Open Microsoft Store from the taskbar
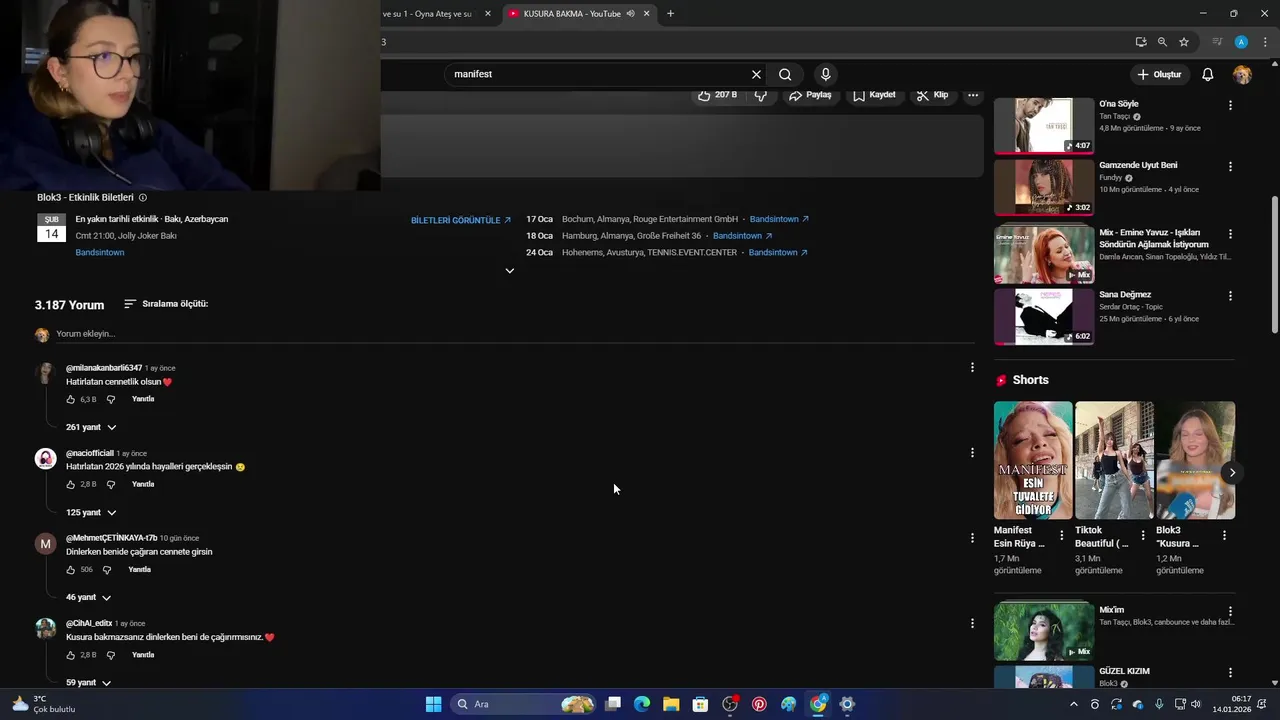The image size is (1280, 720). point(700,704)
